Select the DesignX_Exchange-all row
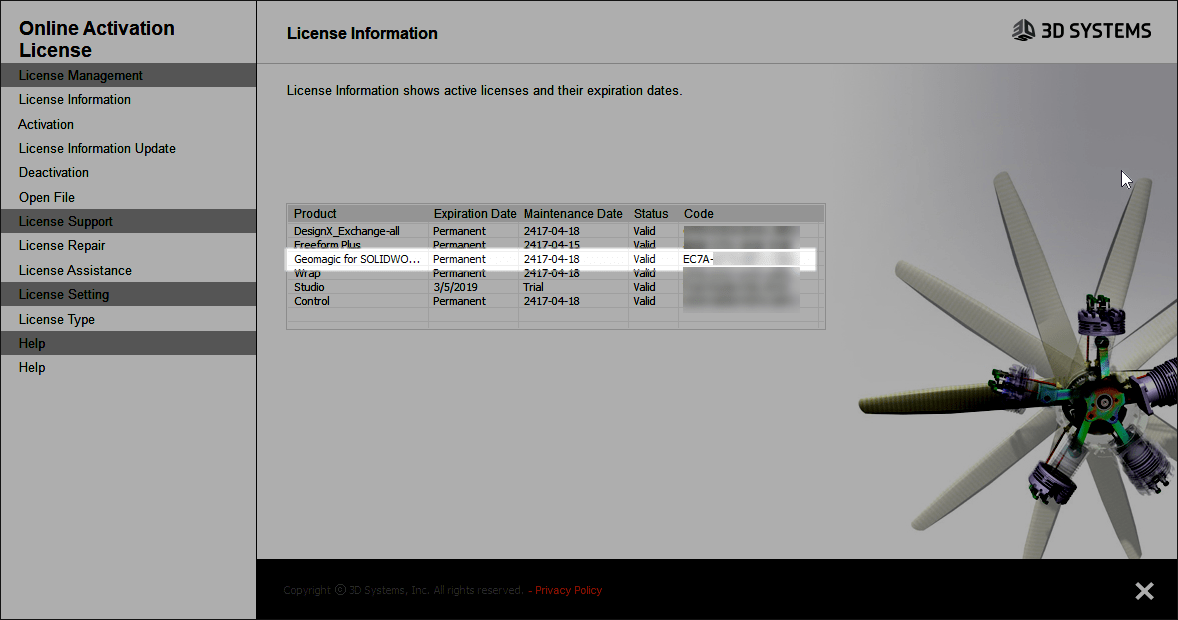Image resolution: width=1178 pixels, height=620 pixels. pos(556,231)
